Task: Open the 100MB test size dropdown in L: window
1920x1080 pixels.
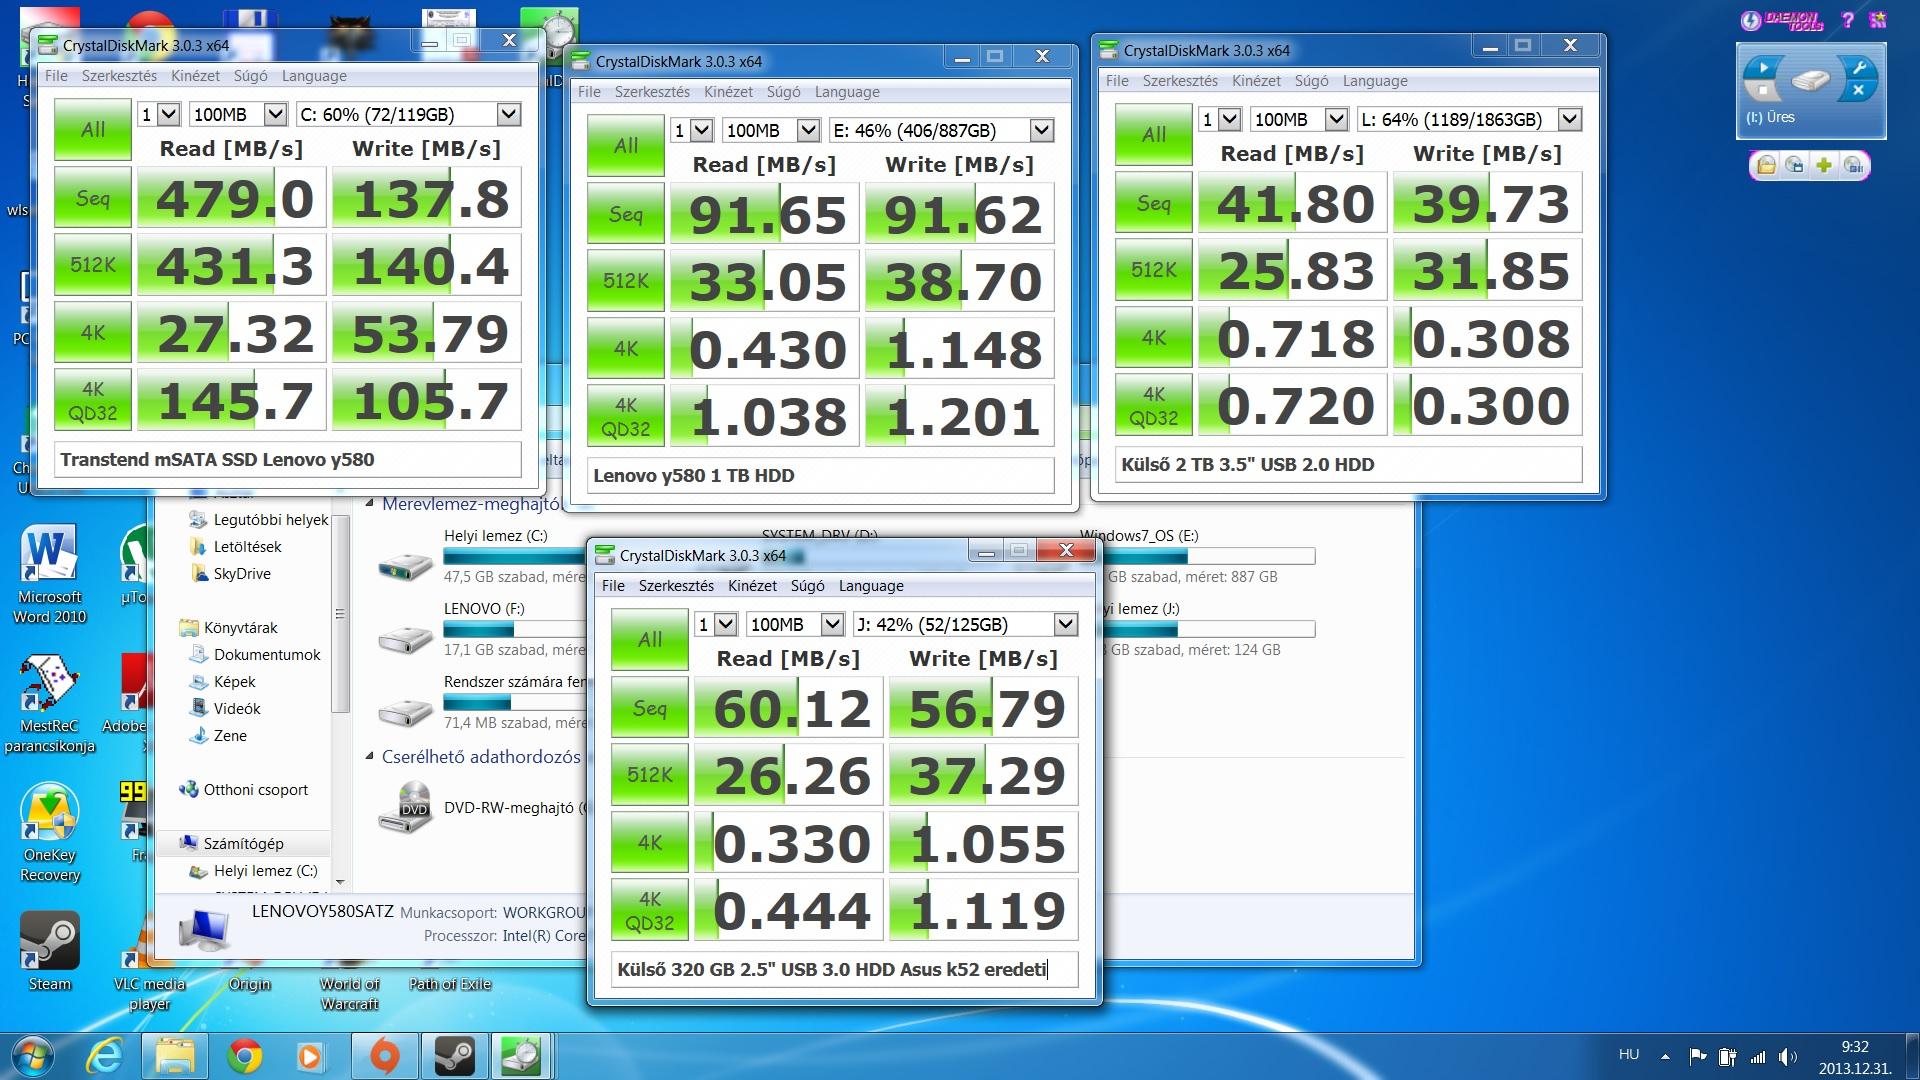Action: (x=1299, y=120)
